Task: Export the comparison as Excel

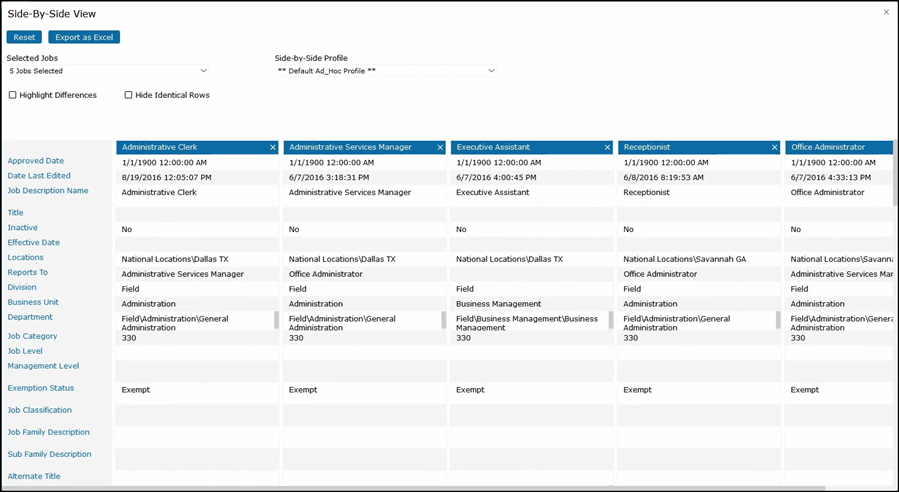Action: [84, 37]
